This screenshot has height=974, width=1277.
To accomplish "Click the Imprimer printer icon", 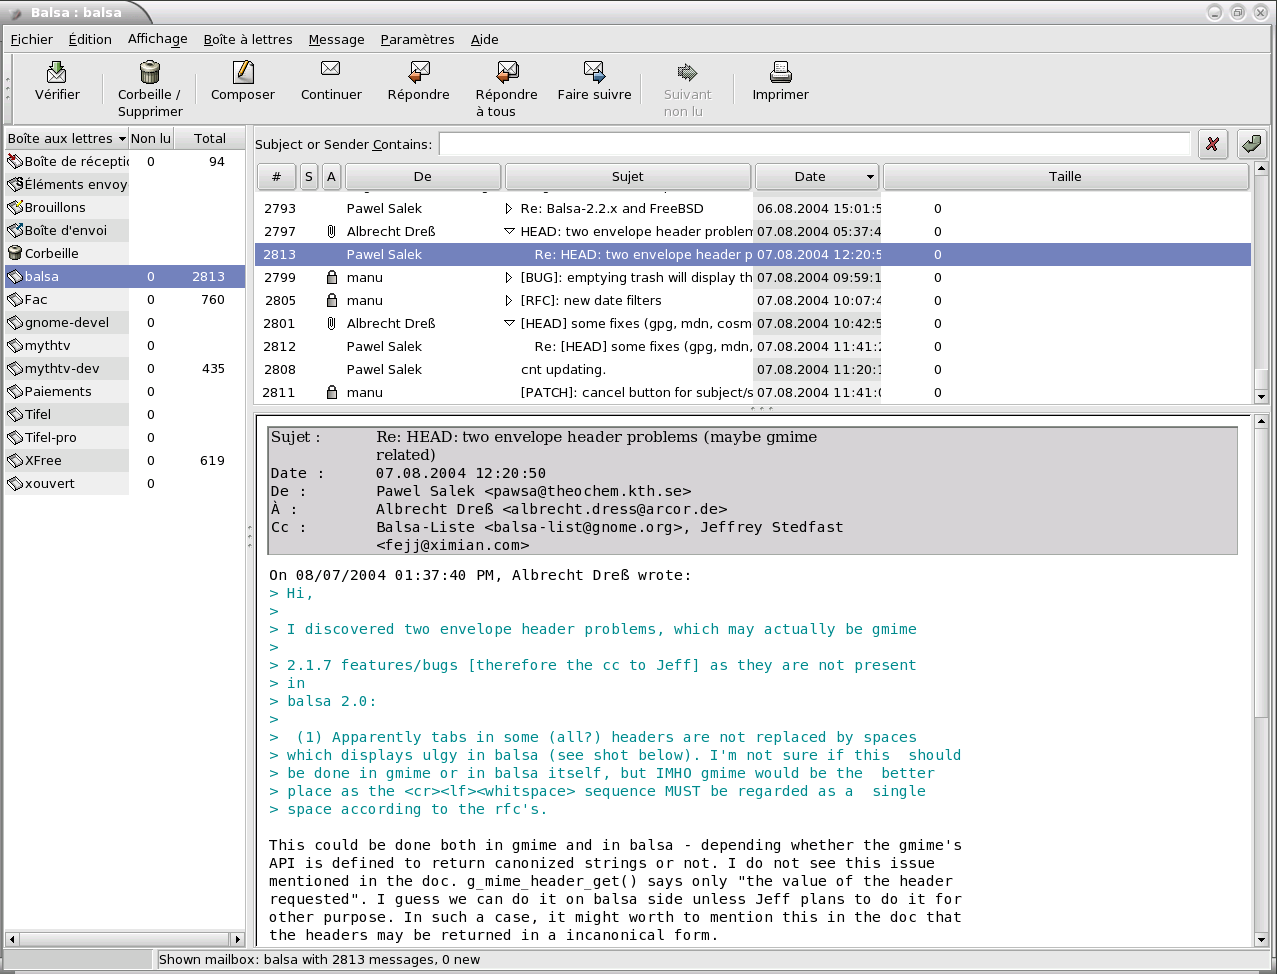I will 781,72.
